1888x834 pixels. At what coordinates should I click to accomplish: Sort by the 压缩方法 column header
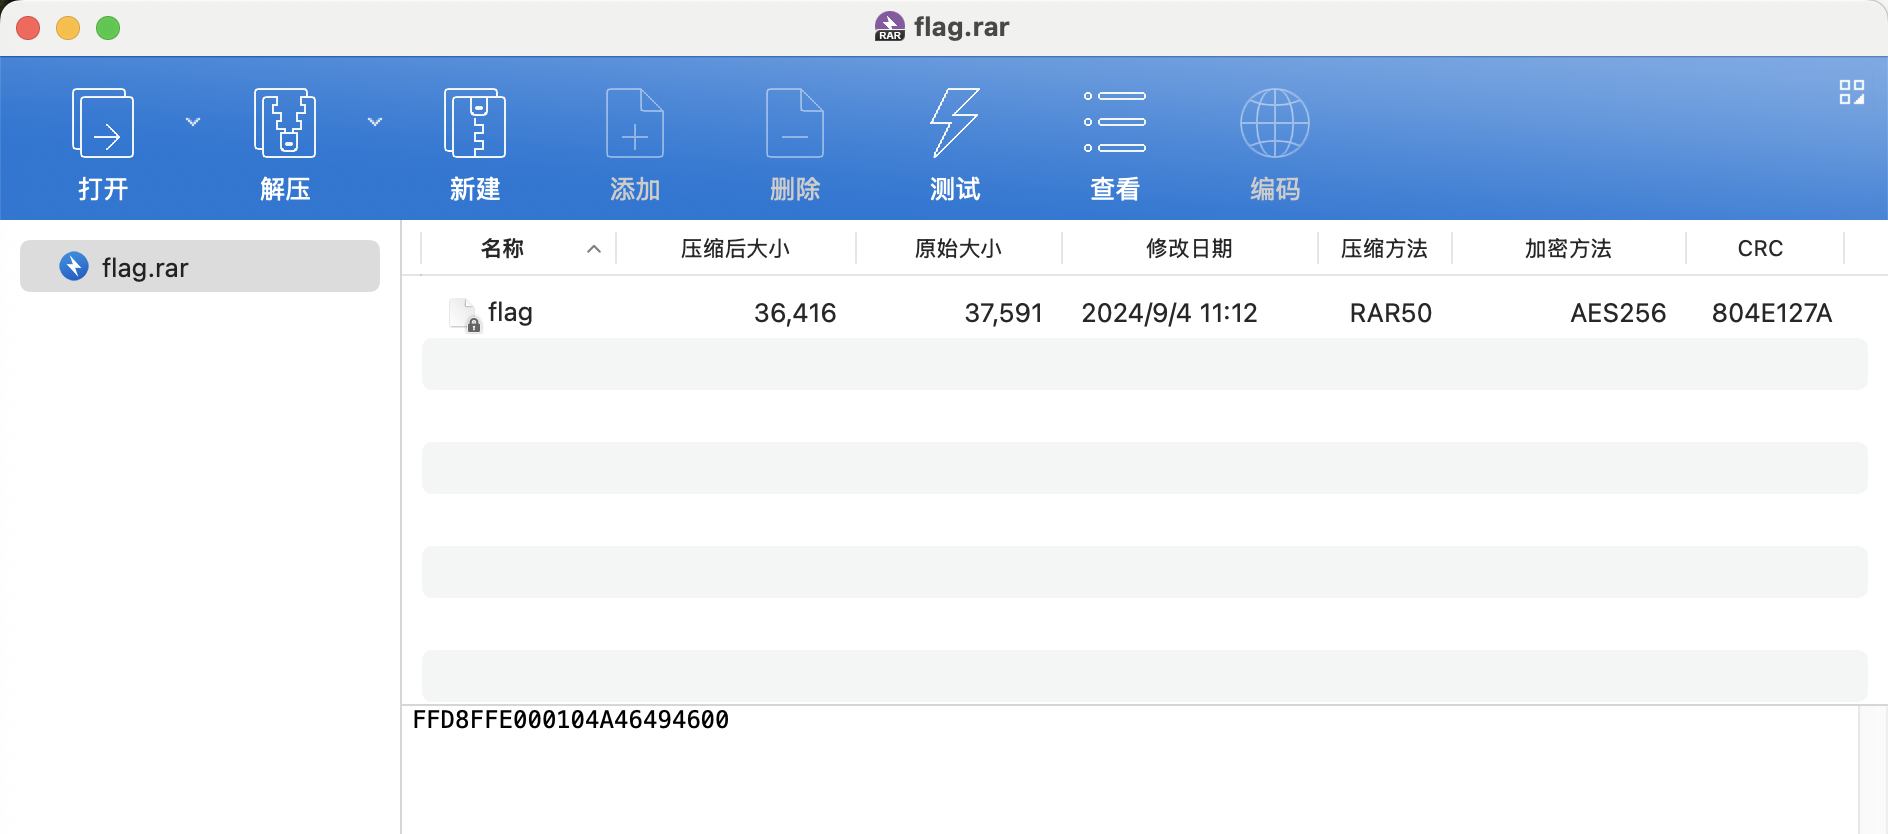(x=1385, y=248)
